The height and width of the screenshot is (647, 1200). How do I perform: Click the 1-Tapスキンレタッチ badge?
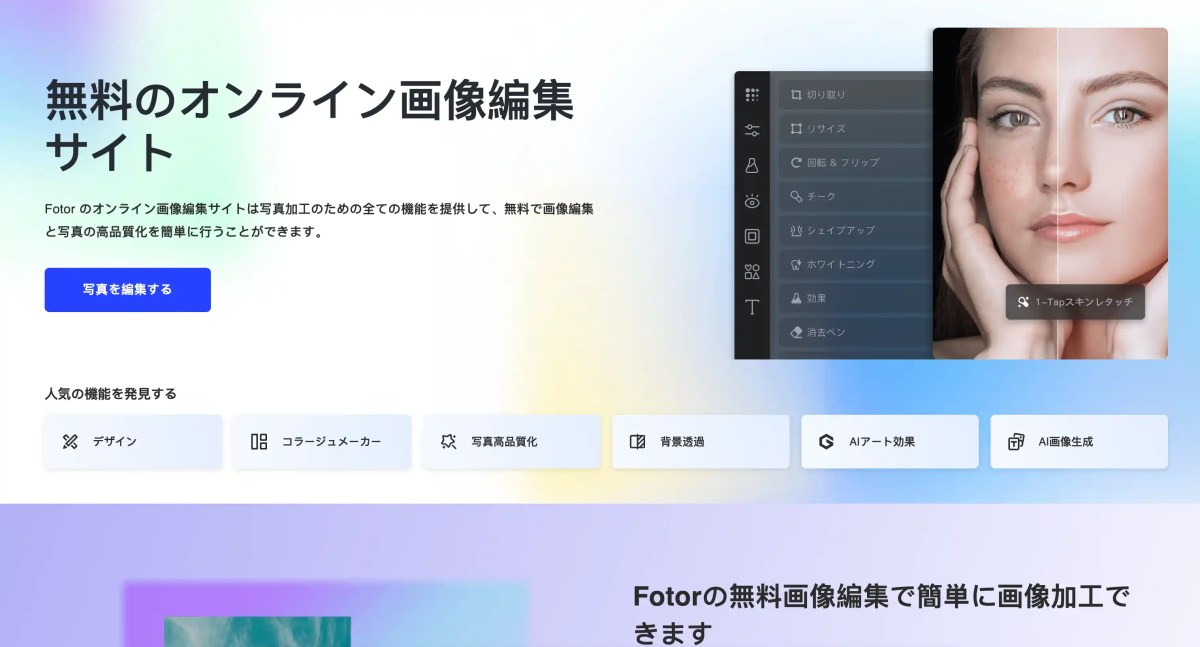pyautogui.click(x=1075, y=302)
